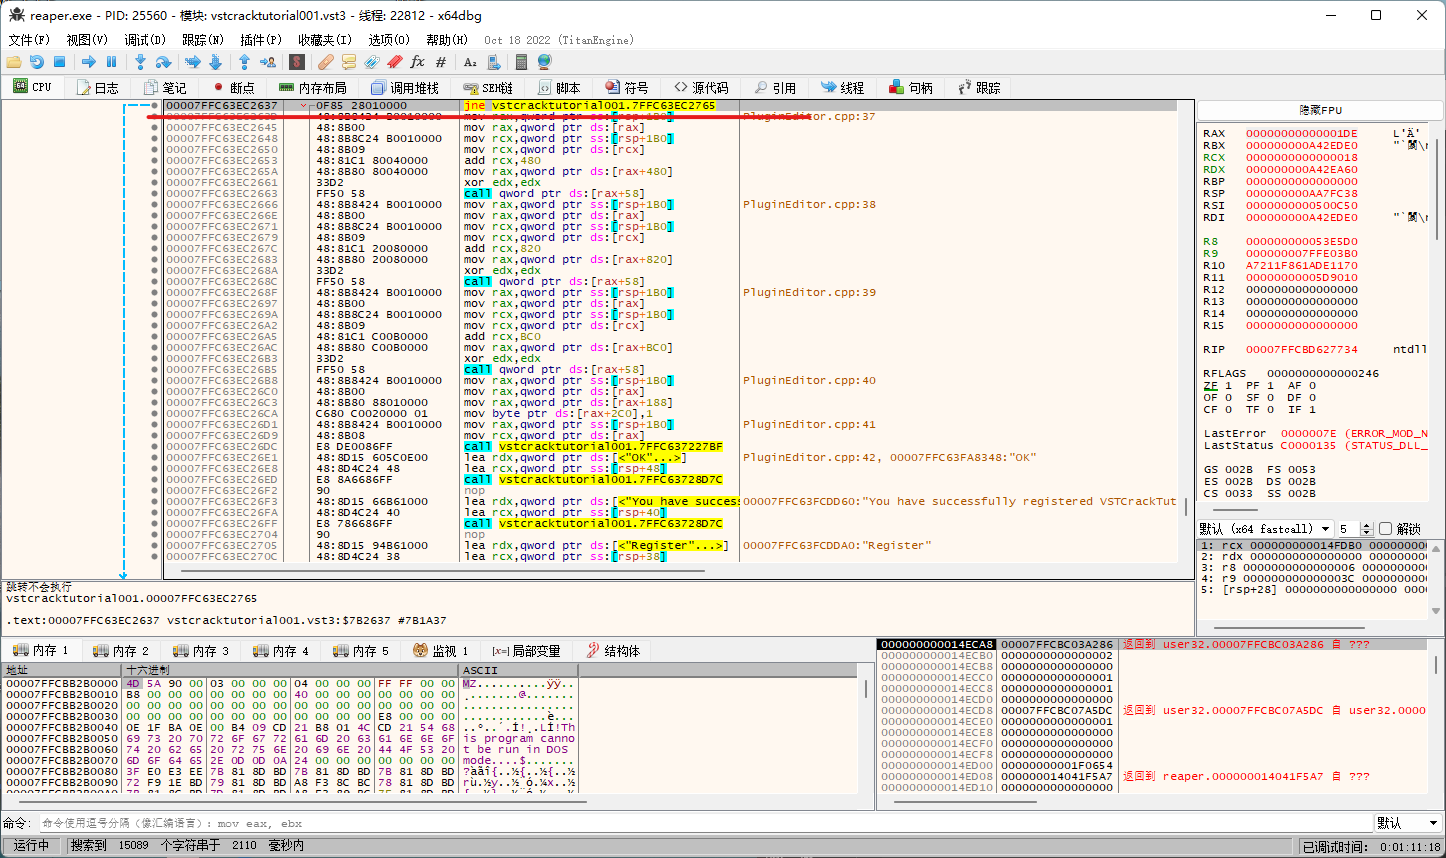Open the 调试(D) menu

click(145, 40)
